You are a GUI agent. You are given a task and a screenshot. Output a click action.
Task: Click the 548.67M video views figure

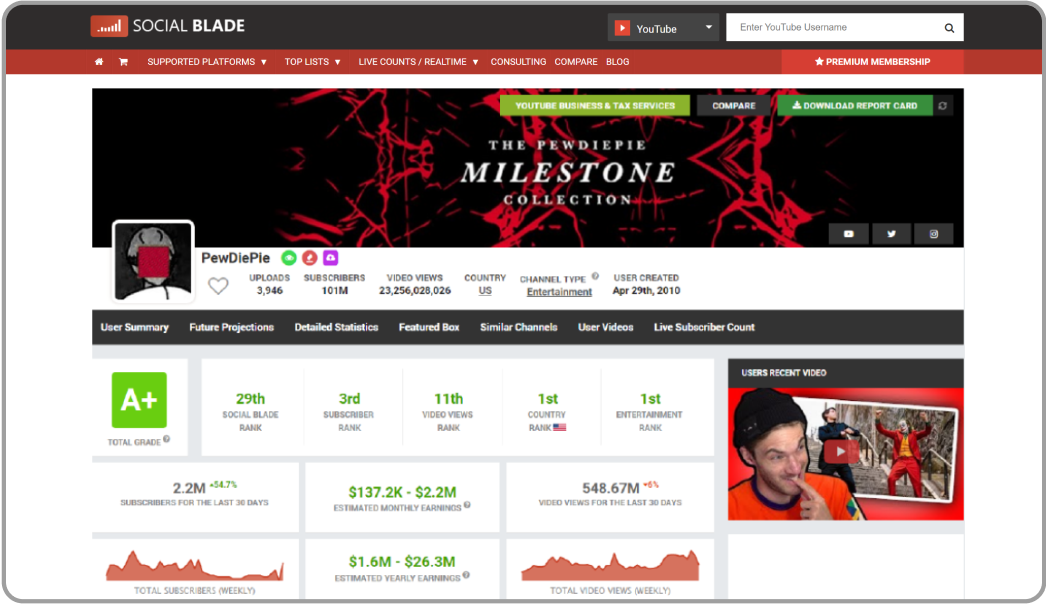point(610,489)
